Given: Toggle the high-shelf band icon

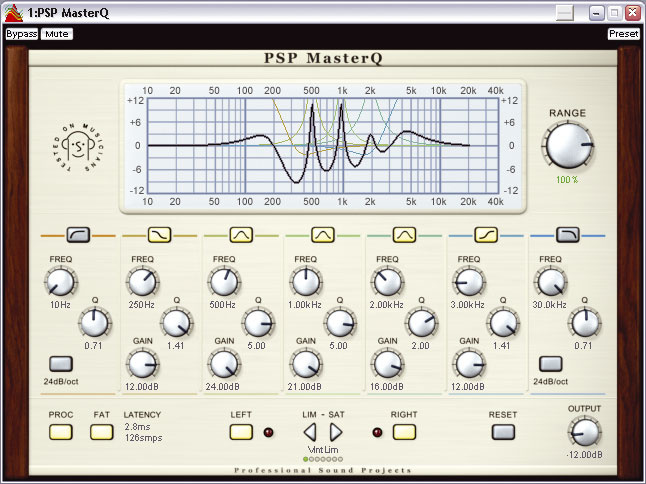Looking at the screenshot, I should (x=486, y=235).
